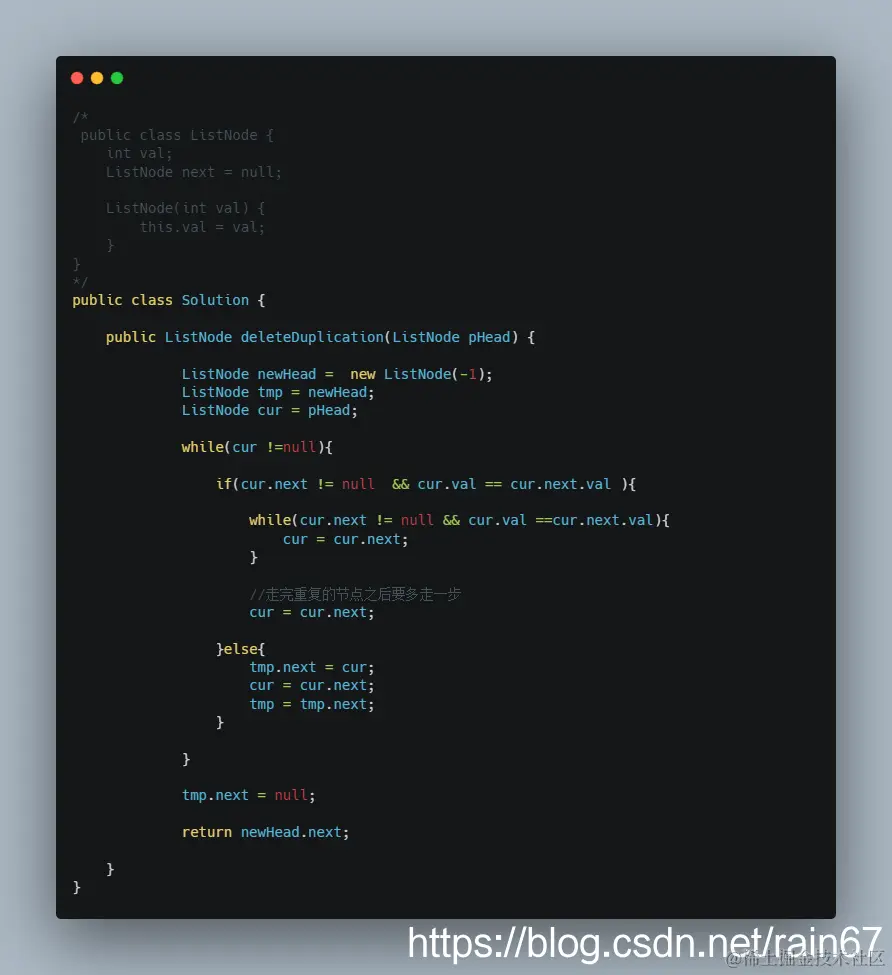The width and height of the screenshot is (892, 975).
Task: Click the 'tmp.next = null;' line
Action: click(x=249, y=795)
